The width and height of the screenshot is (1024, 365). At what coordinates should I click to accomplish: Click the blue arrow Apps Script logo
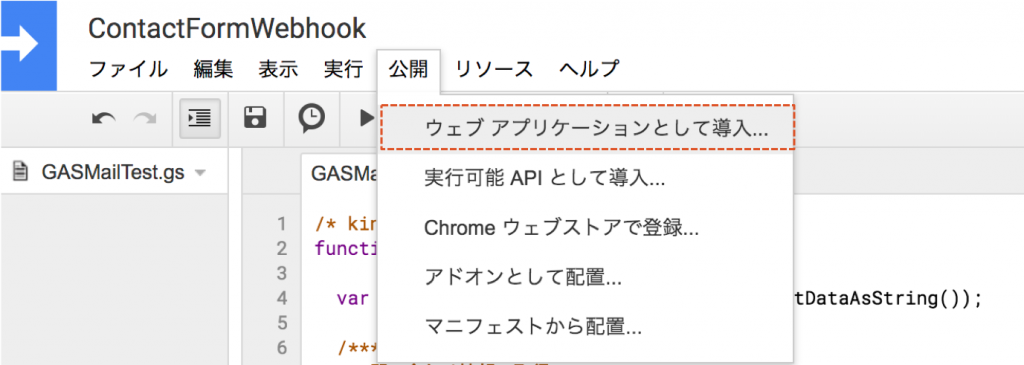coord(28,45)
